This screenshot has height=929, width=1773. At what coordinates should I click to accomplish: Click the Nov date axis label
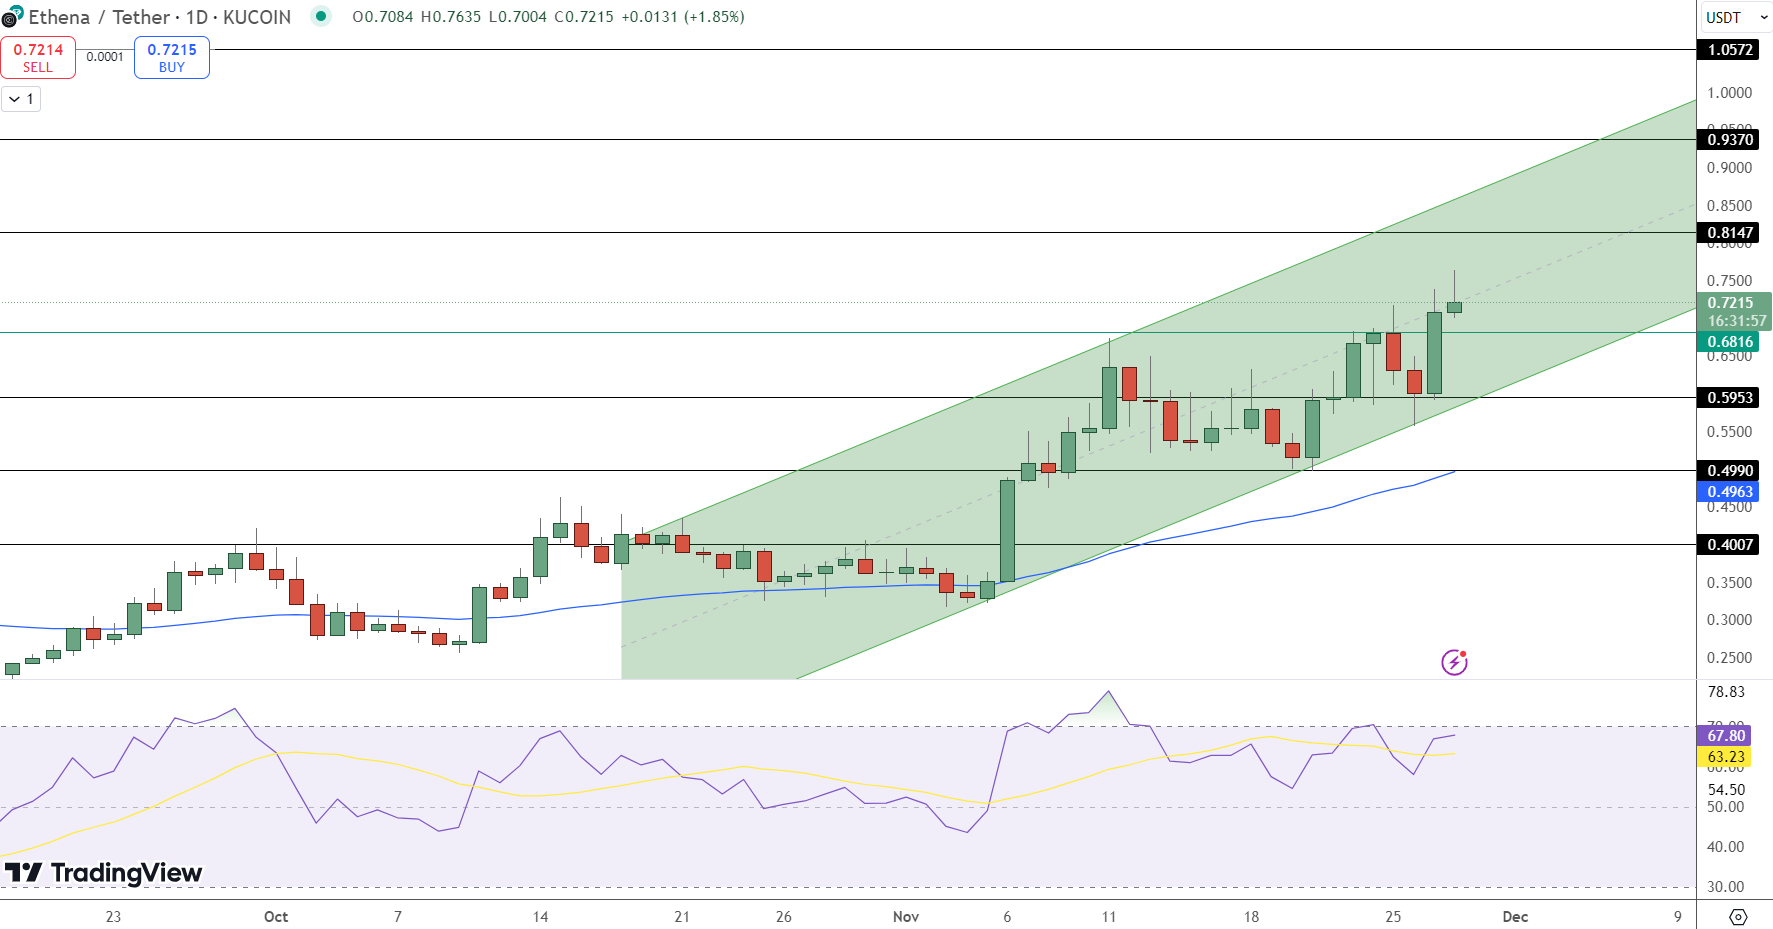pyautogui.click(x=906, y=917)
